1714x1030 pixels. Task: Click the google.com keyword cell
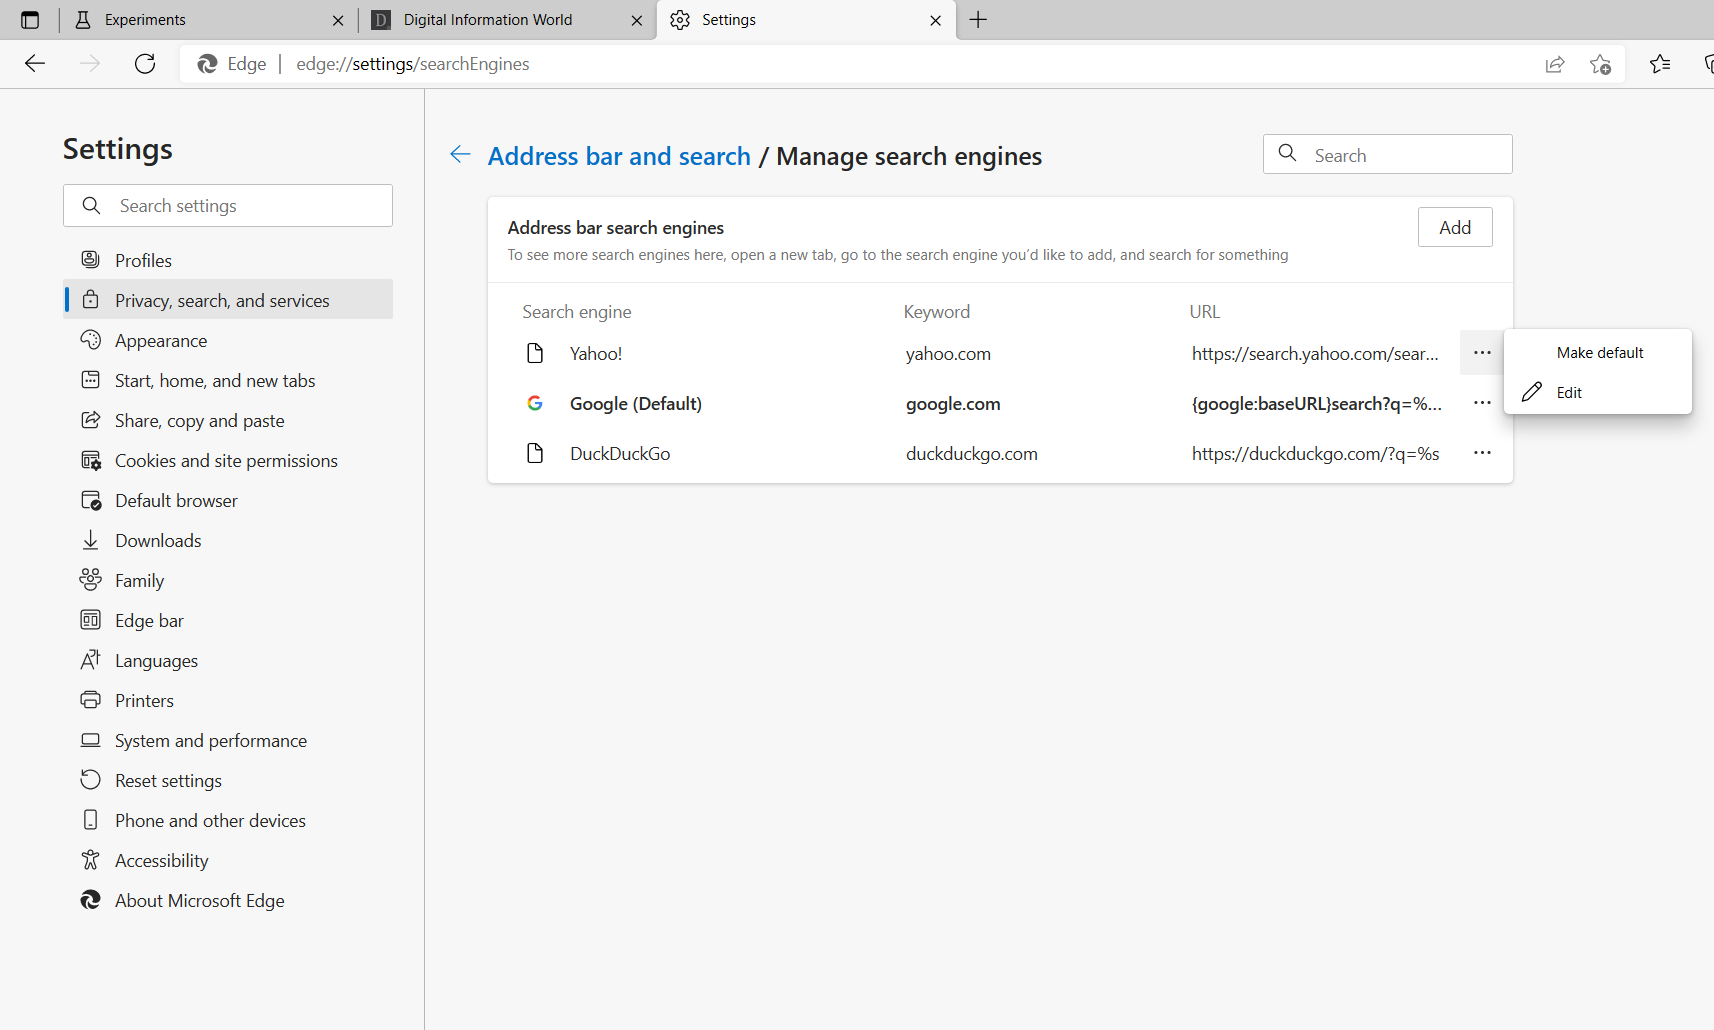(x=953, y=403)
